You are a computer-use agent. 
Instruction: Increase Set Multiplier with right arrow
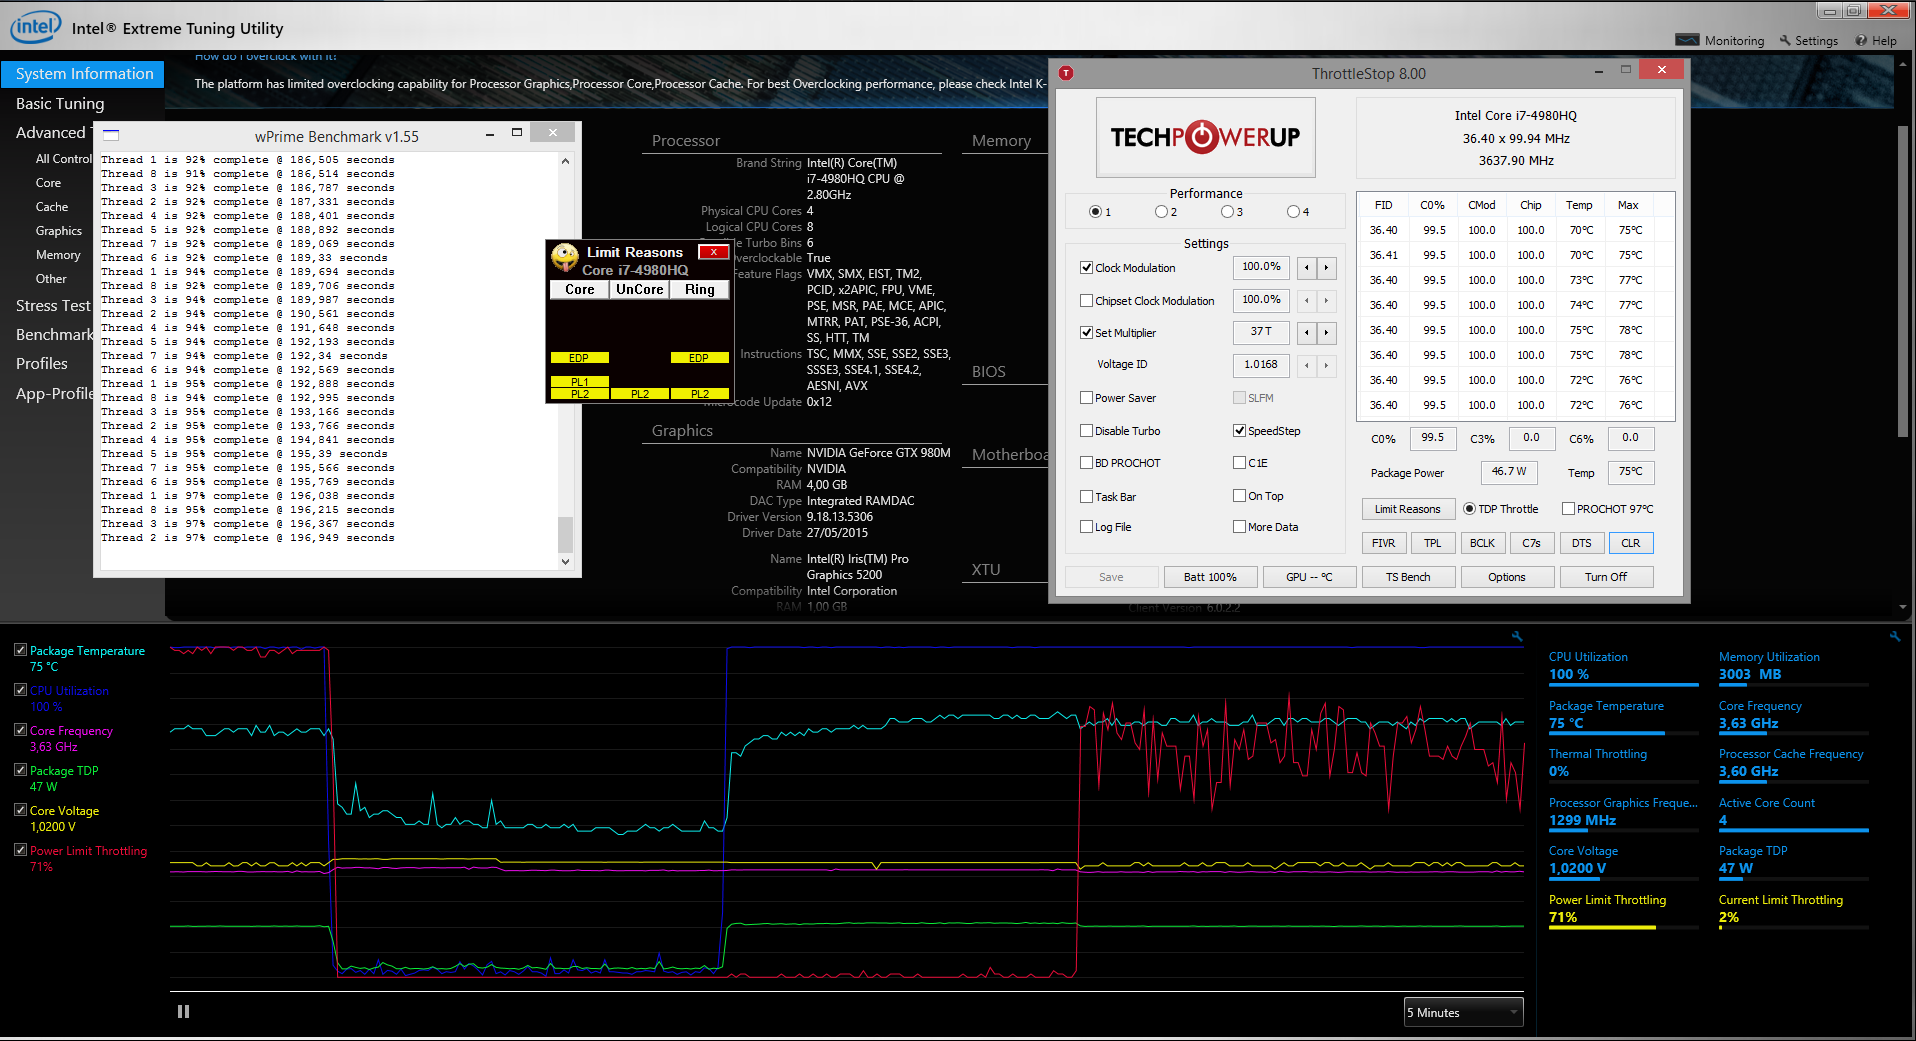pyautogui.click(x=1326, y=332)
